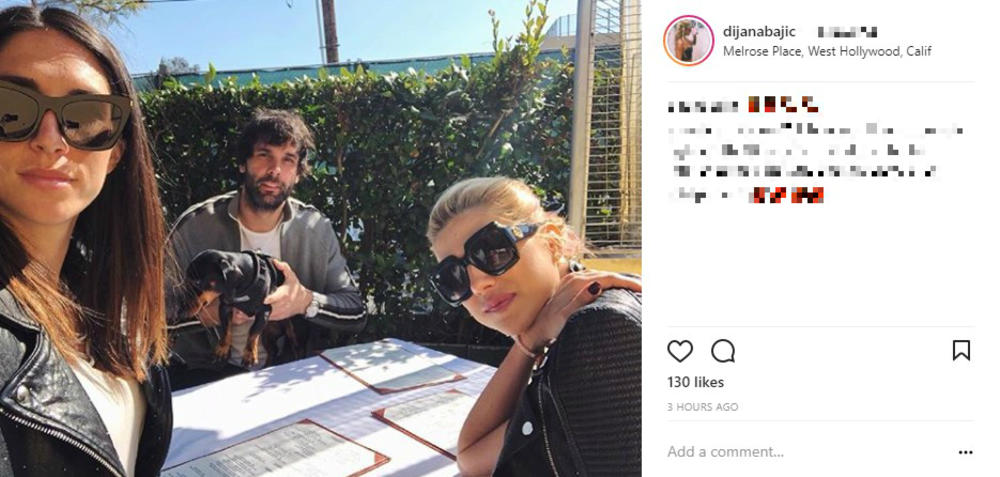
Task: Tap the menu lying nearest the camera
Action: point(274,451)
